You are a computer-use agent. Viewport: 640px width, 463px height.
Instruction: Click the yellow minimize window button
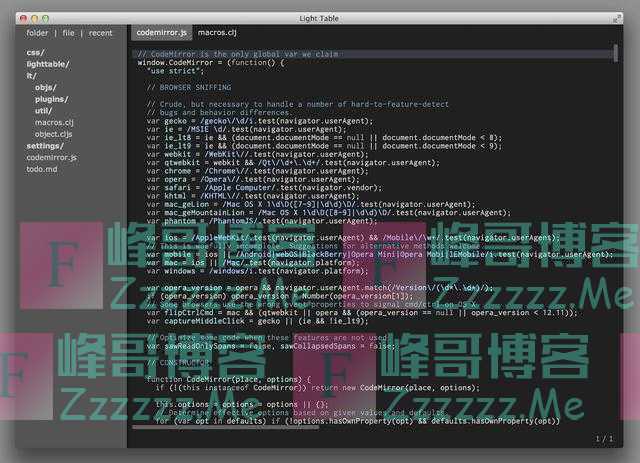(36, 17)
